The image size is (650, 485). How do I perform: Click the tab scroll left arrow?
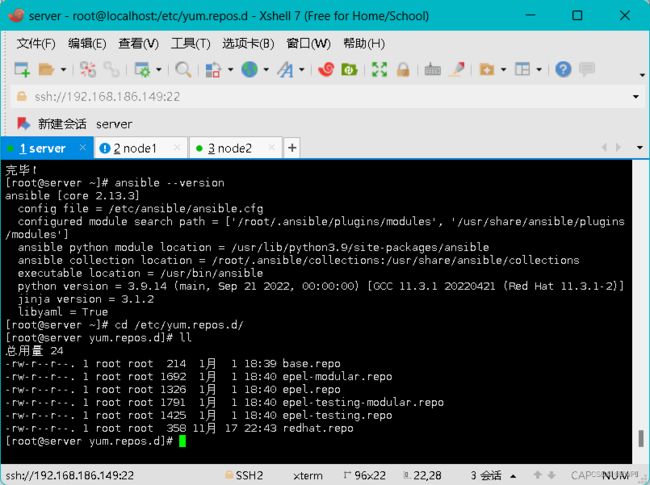pos(604,148)
